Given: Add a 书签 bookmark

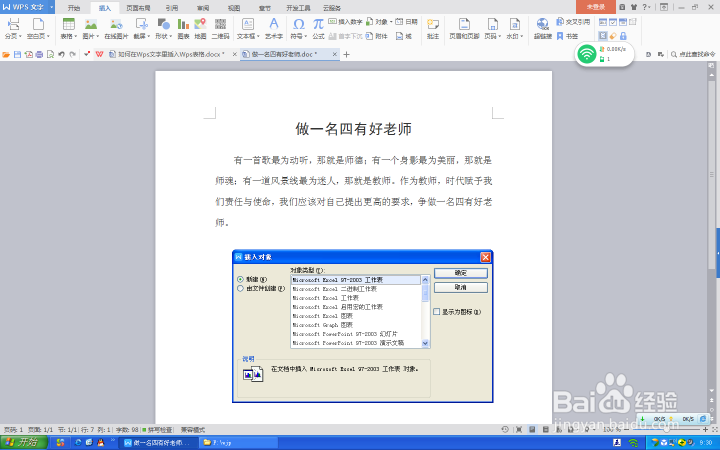Looking at the screenshot, I should click(x=567, y=36).
